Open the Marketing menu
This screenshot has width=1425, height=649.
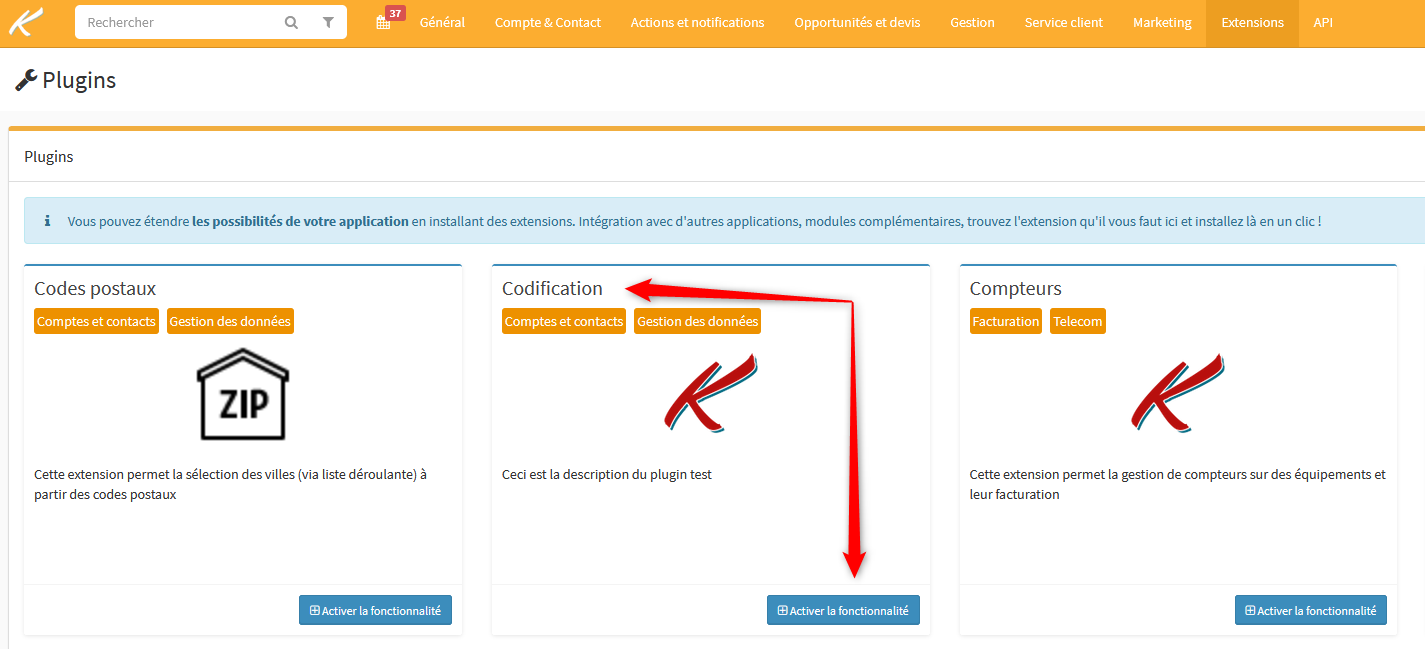pos(1162,23)
